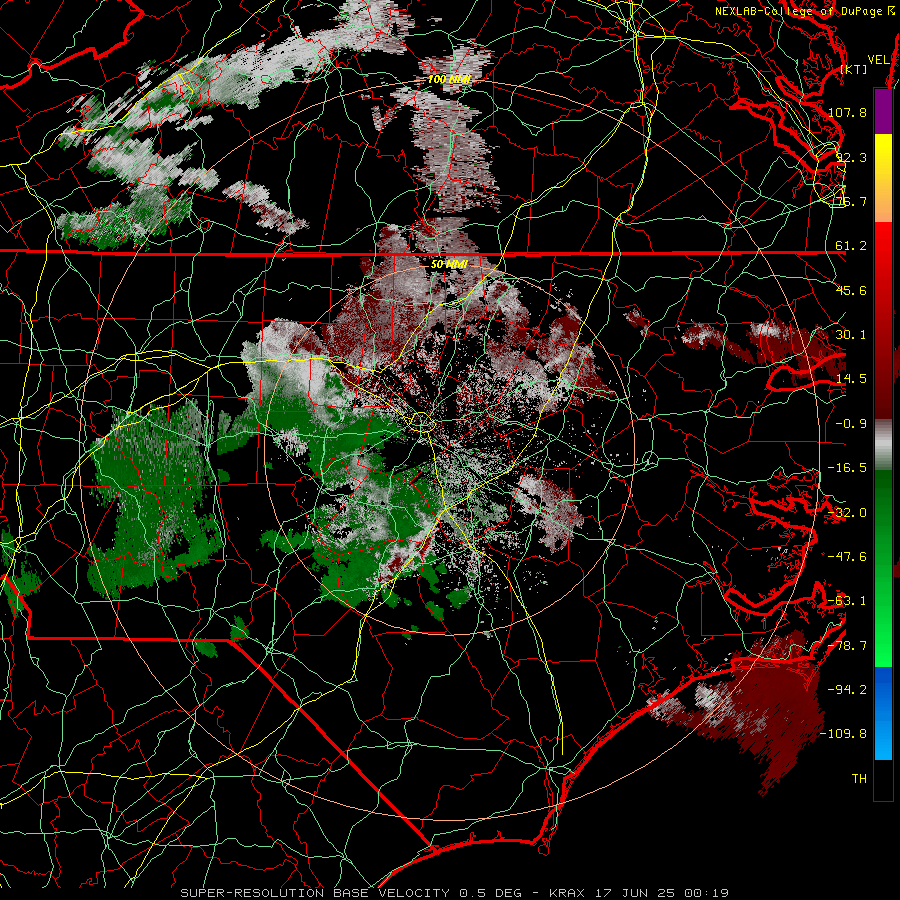Click the 107.8 legend value
The width and height of the screenshot is (900, 900).
847,112
